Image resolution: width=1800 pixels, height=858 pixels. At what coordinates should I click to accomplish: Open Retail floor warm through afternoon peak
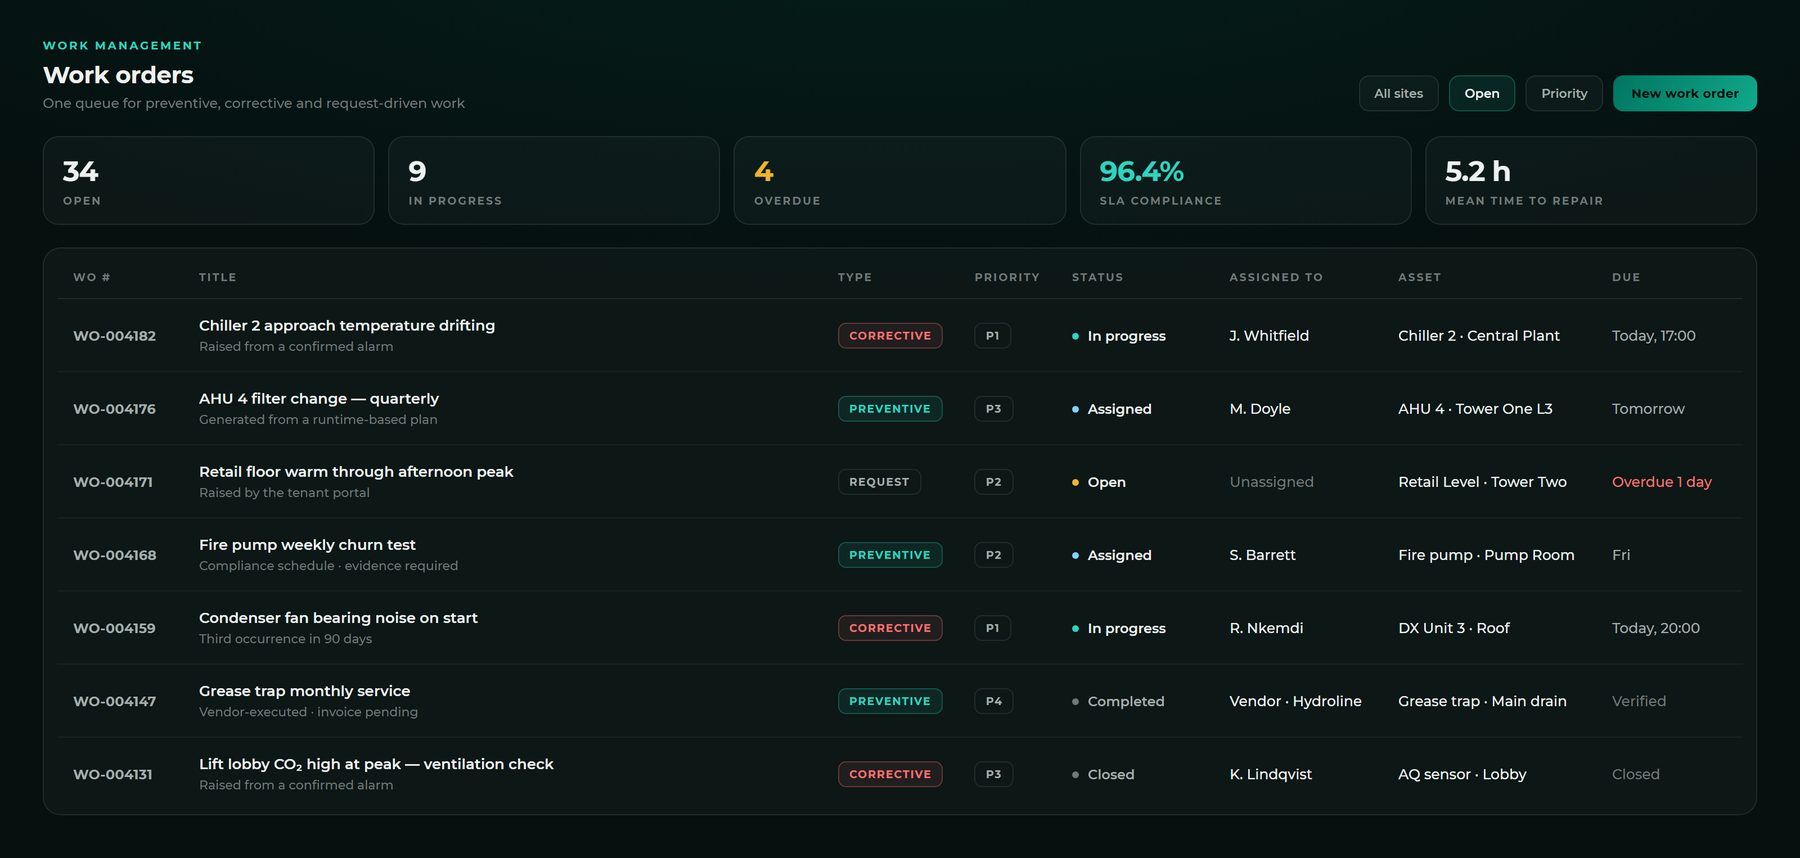[356, 471]
